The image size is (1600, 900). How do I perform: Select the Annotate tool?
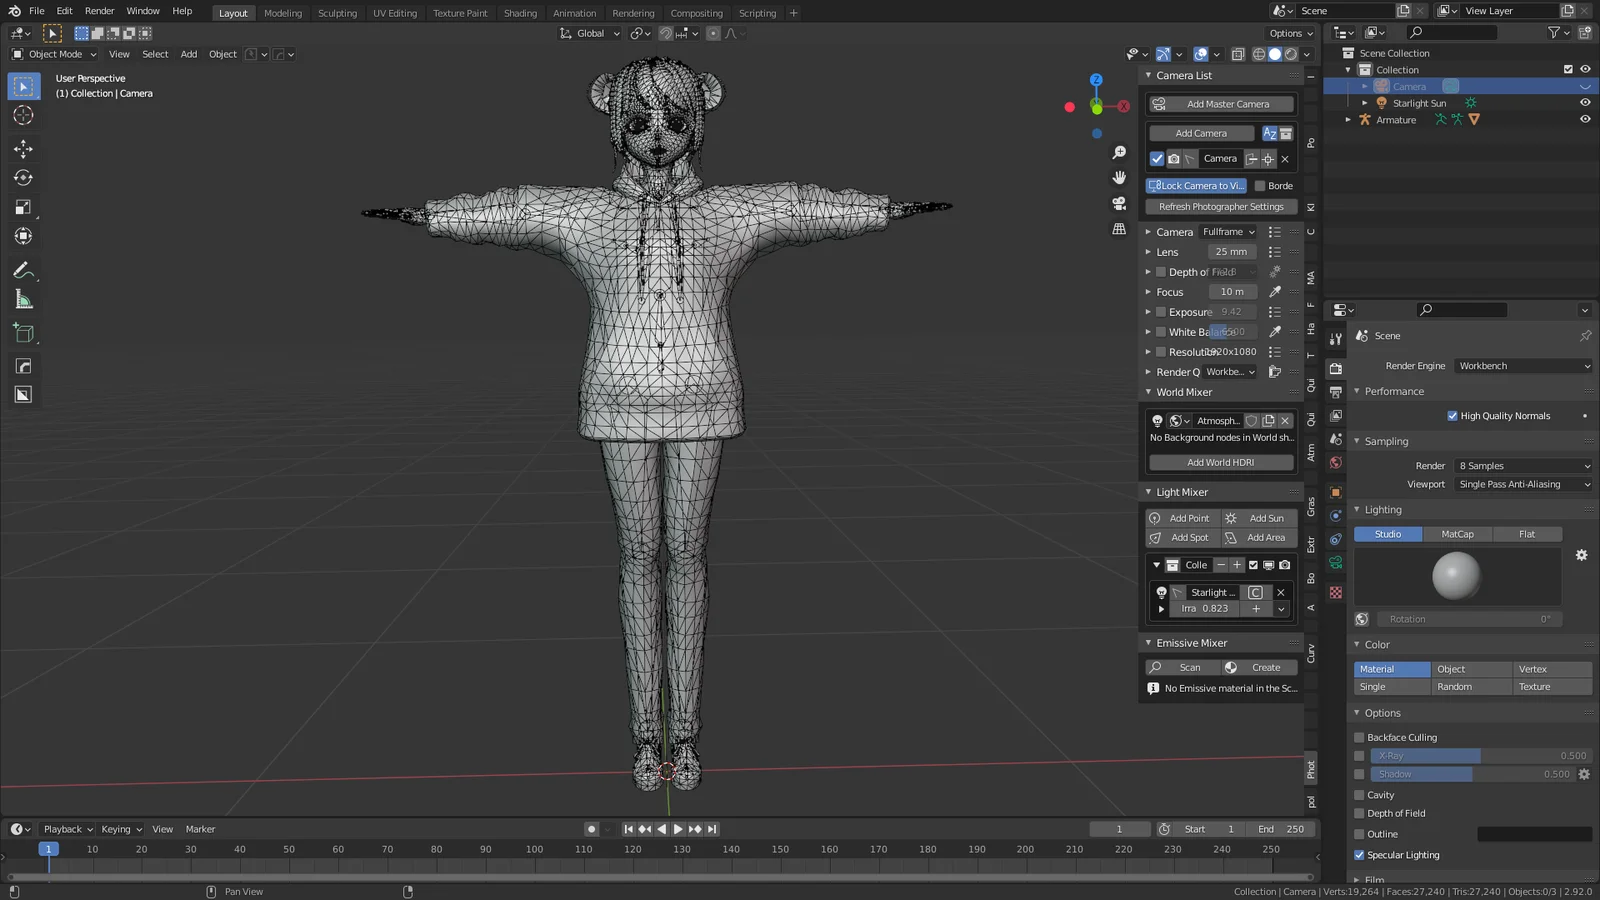coord(24,270)
